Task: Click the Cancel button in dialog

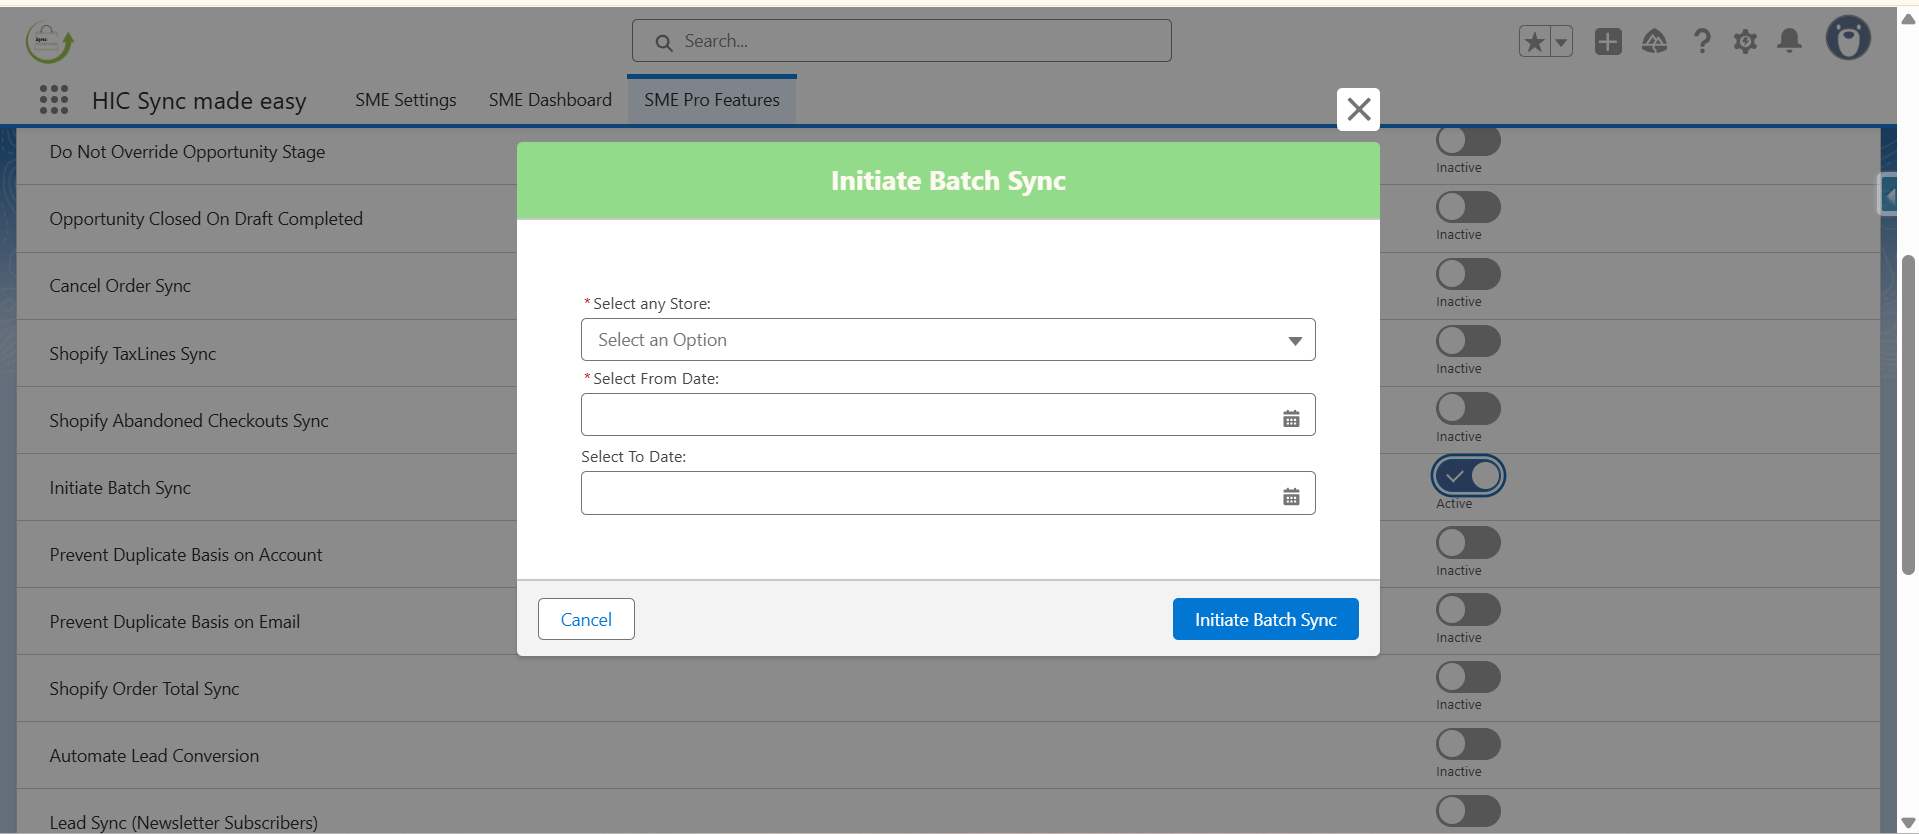Action: (586, 620)
